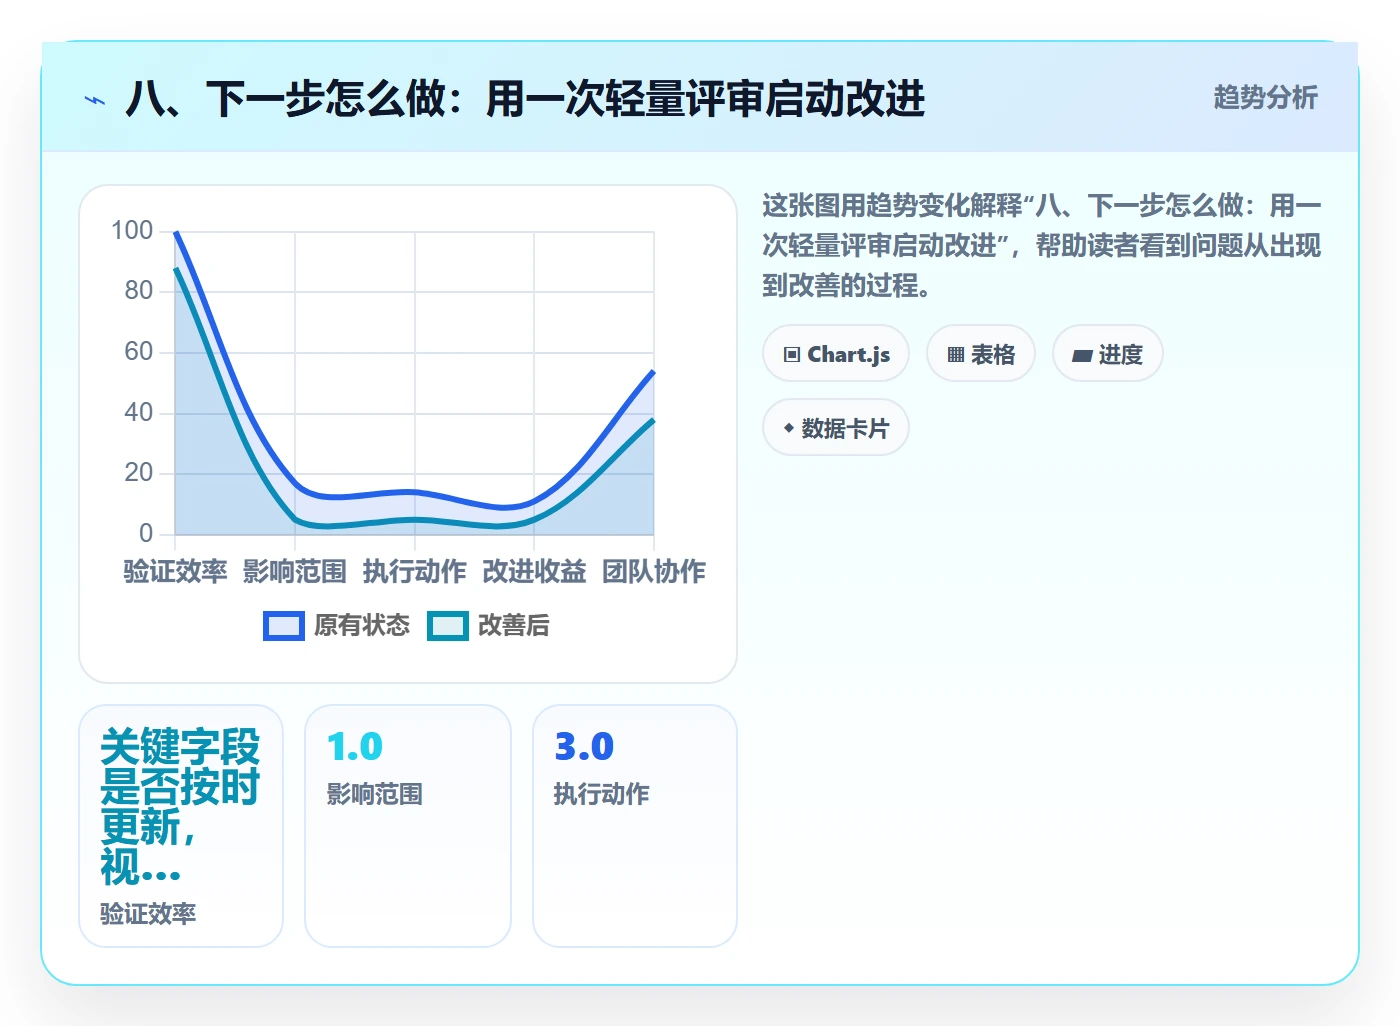Screen dimensions: 1400x1026
Task: Click the 验证效率 x-axis label
Action: [175, 572]
